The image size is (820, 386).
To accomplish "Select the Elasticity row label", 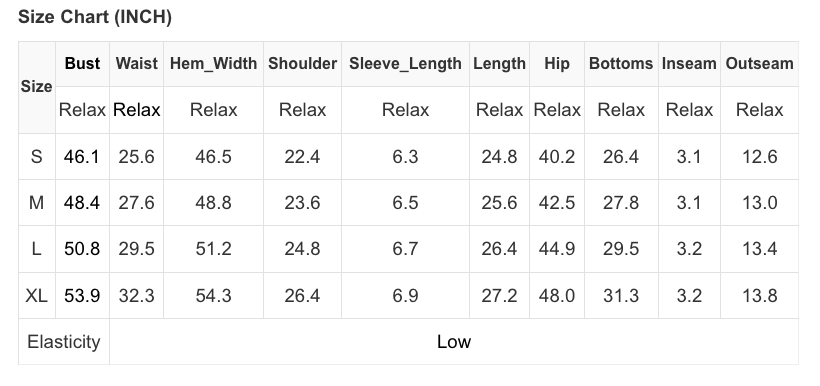I will coord(64,342).
